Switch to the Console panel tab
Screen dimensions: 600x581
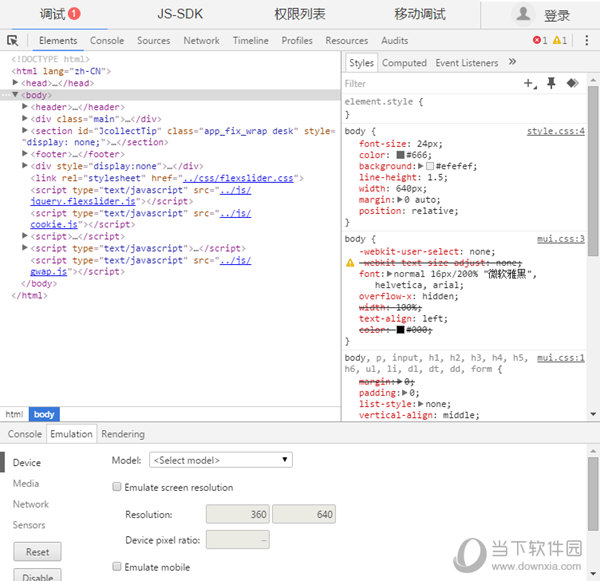pyautogui.click(x=107, y=41)
